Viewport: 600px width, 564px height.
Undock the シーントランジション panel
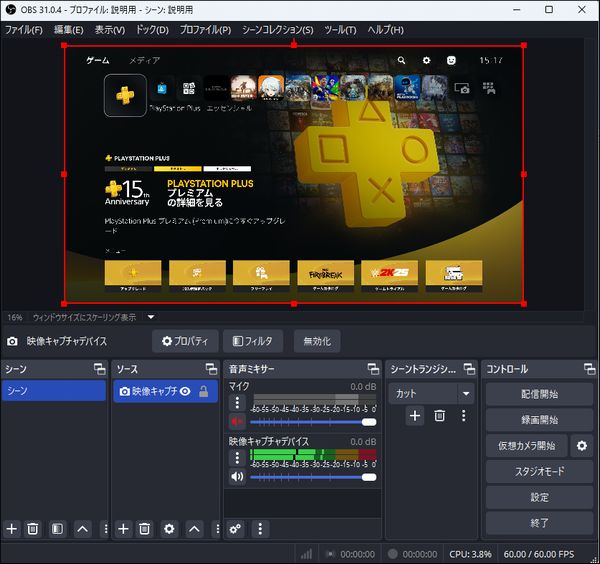coord(469,369)
